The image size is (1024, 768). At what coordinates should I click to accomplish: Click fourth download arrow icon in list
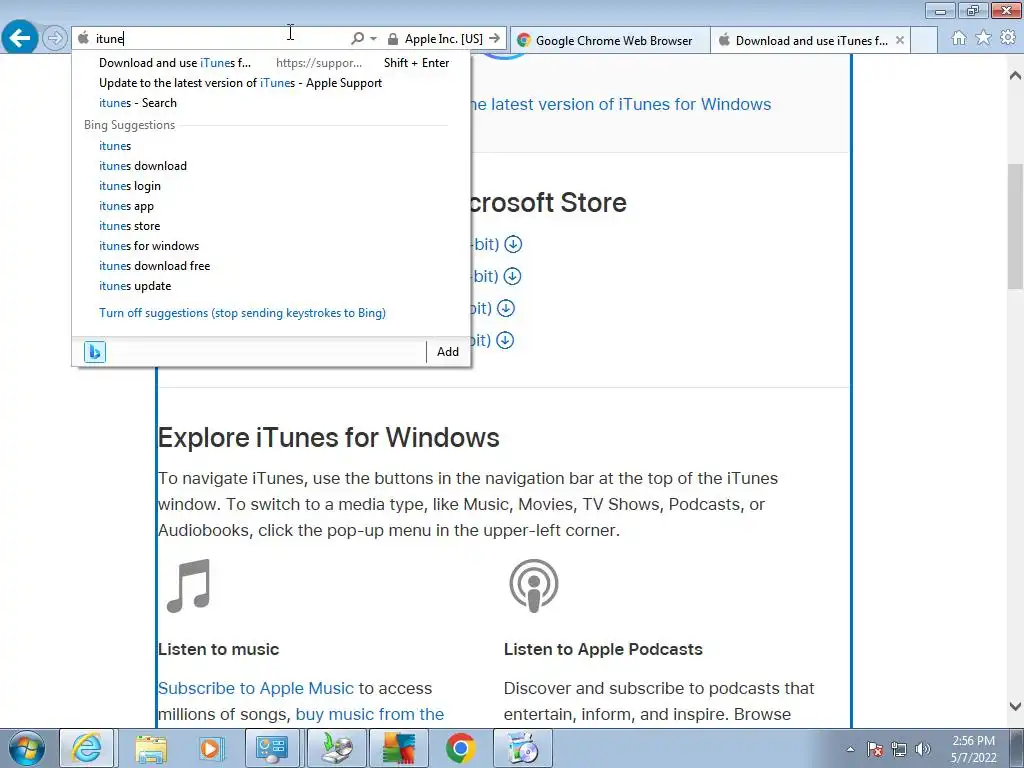(x=505, y=340)
